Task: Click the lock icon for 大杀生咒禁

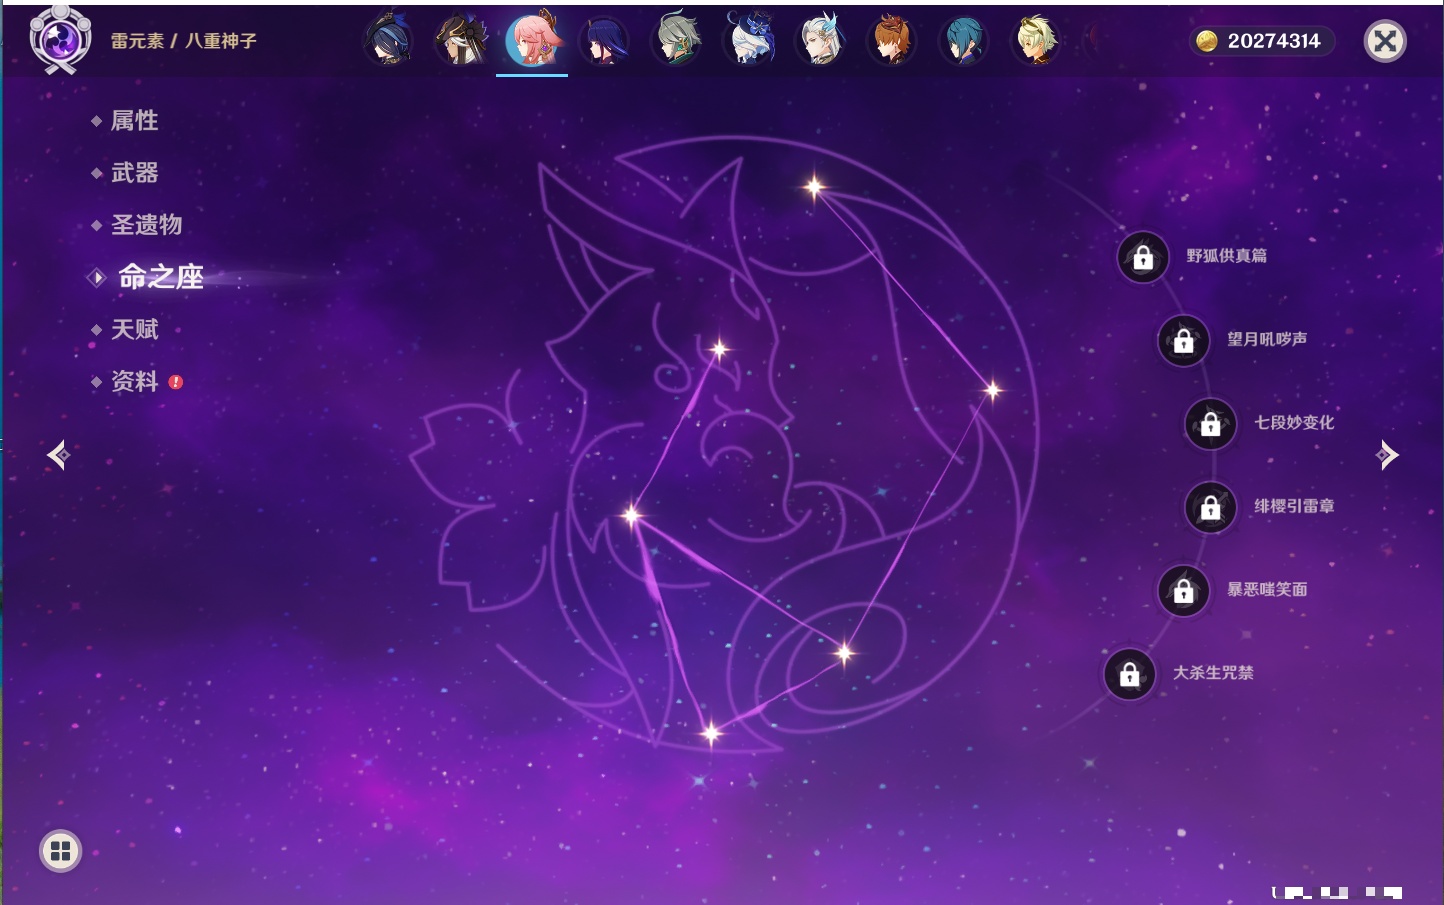Action: click(x=1130, y=675)
